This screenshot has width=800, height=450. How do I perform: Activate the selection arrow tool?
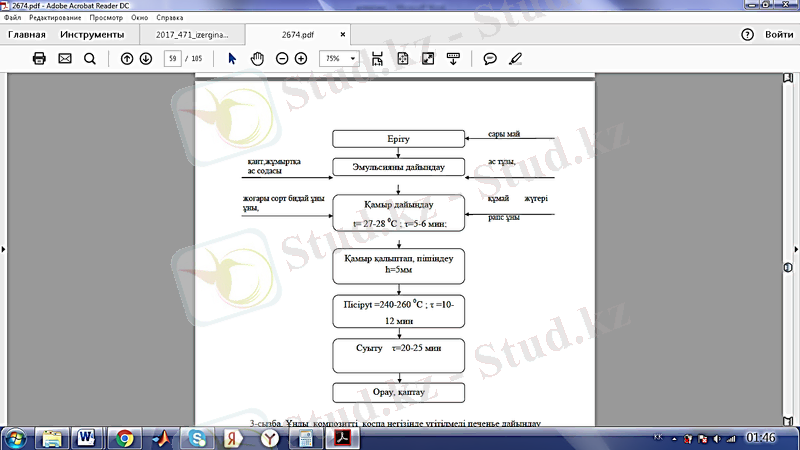click(232, 59)
